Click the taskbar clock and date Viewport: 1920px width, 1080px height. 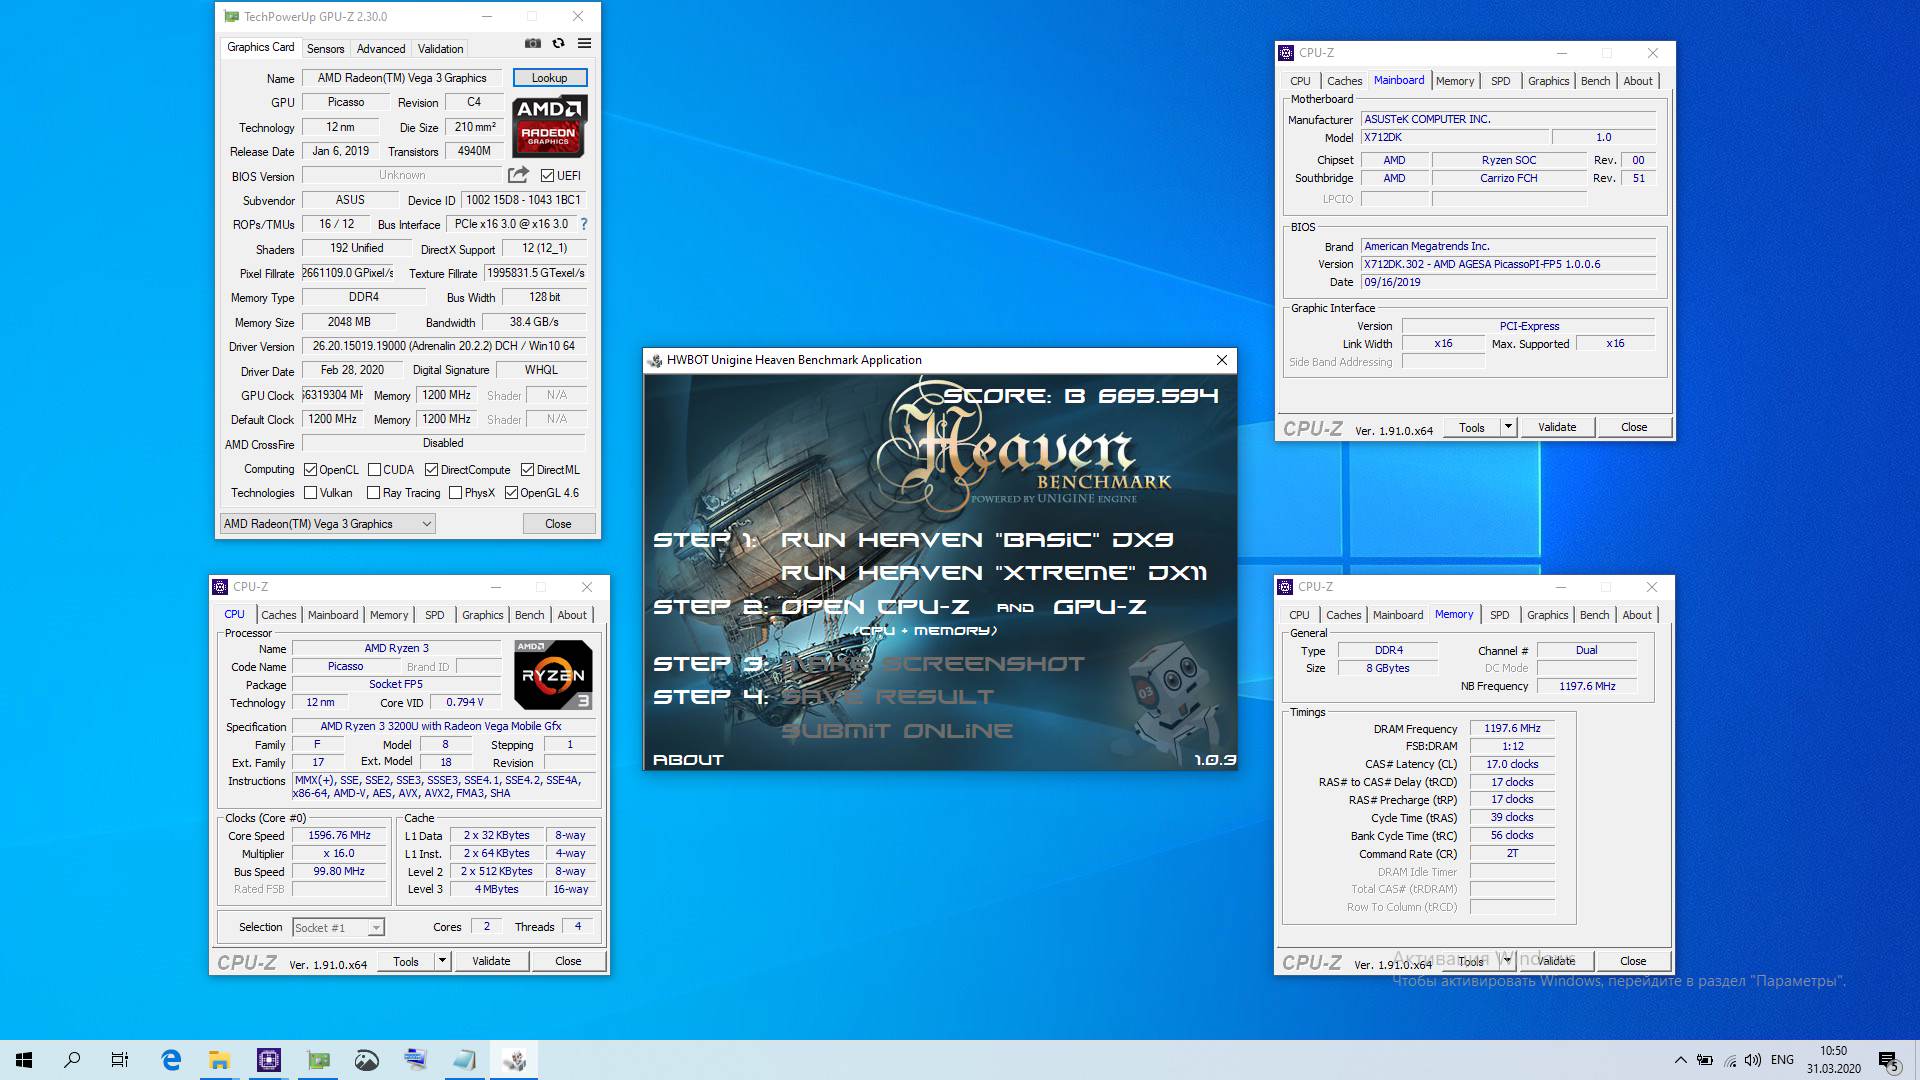pos(1833,1060)
